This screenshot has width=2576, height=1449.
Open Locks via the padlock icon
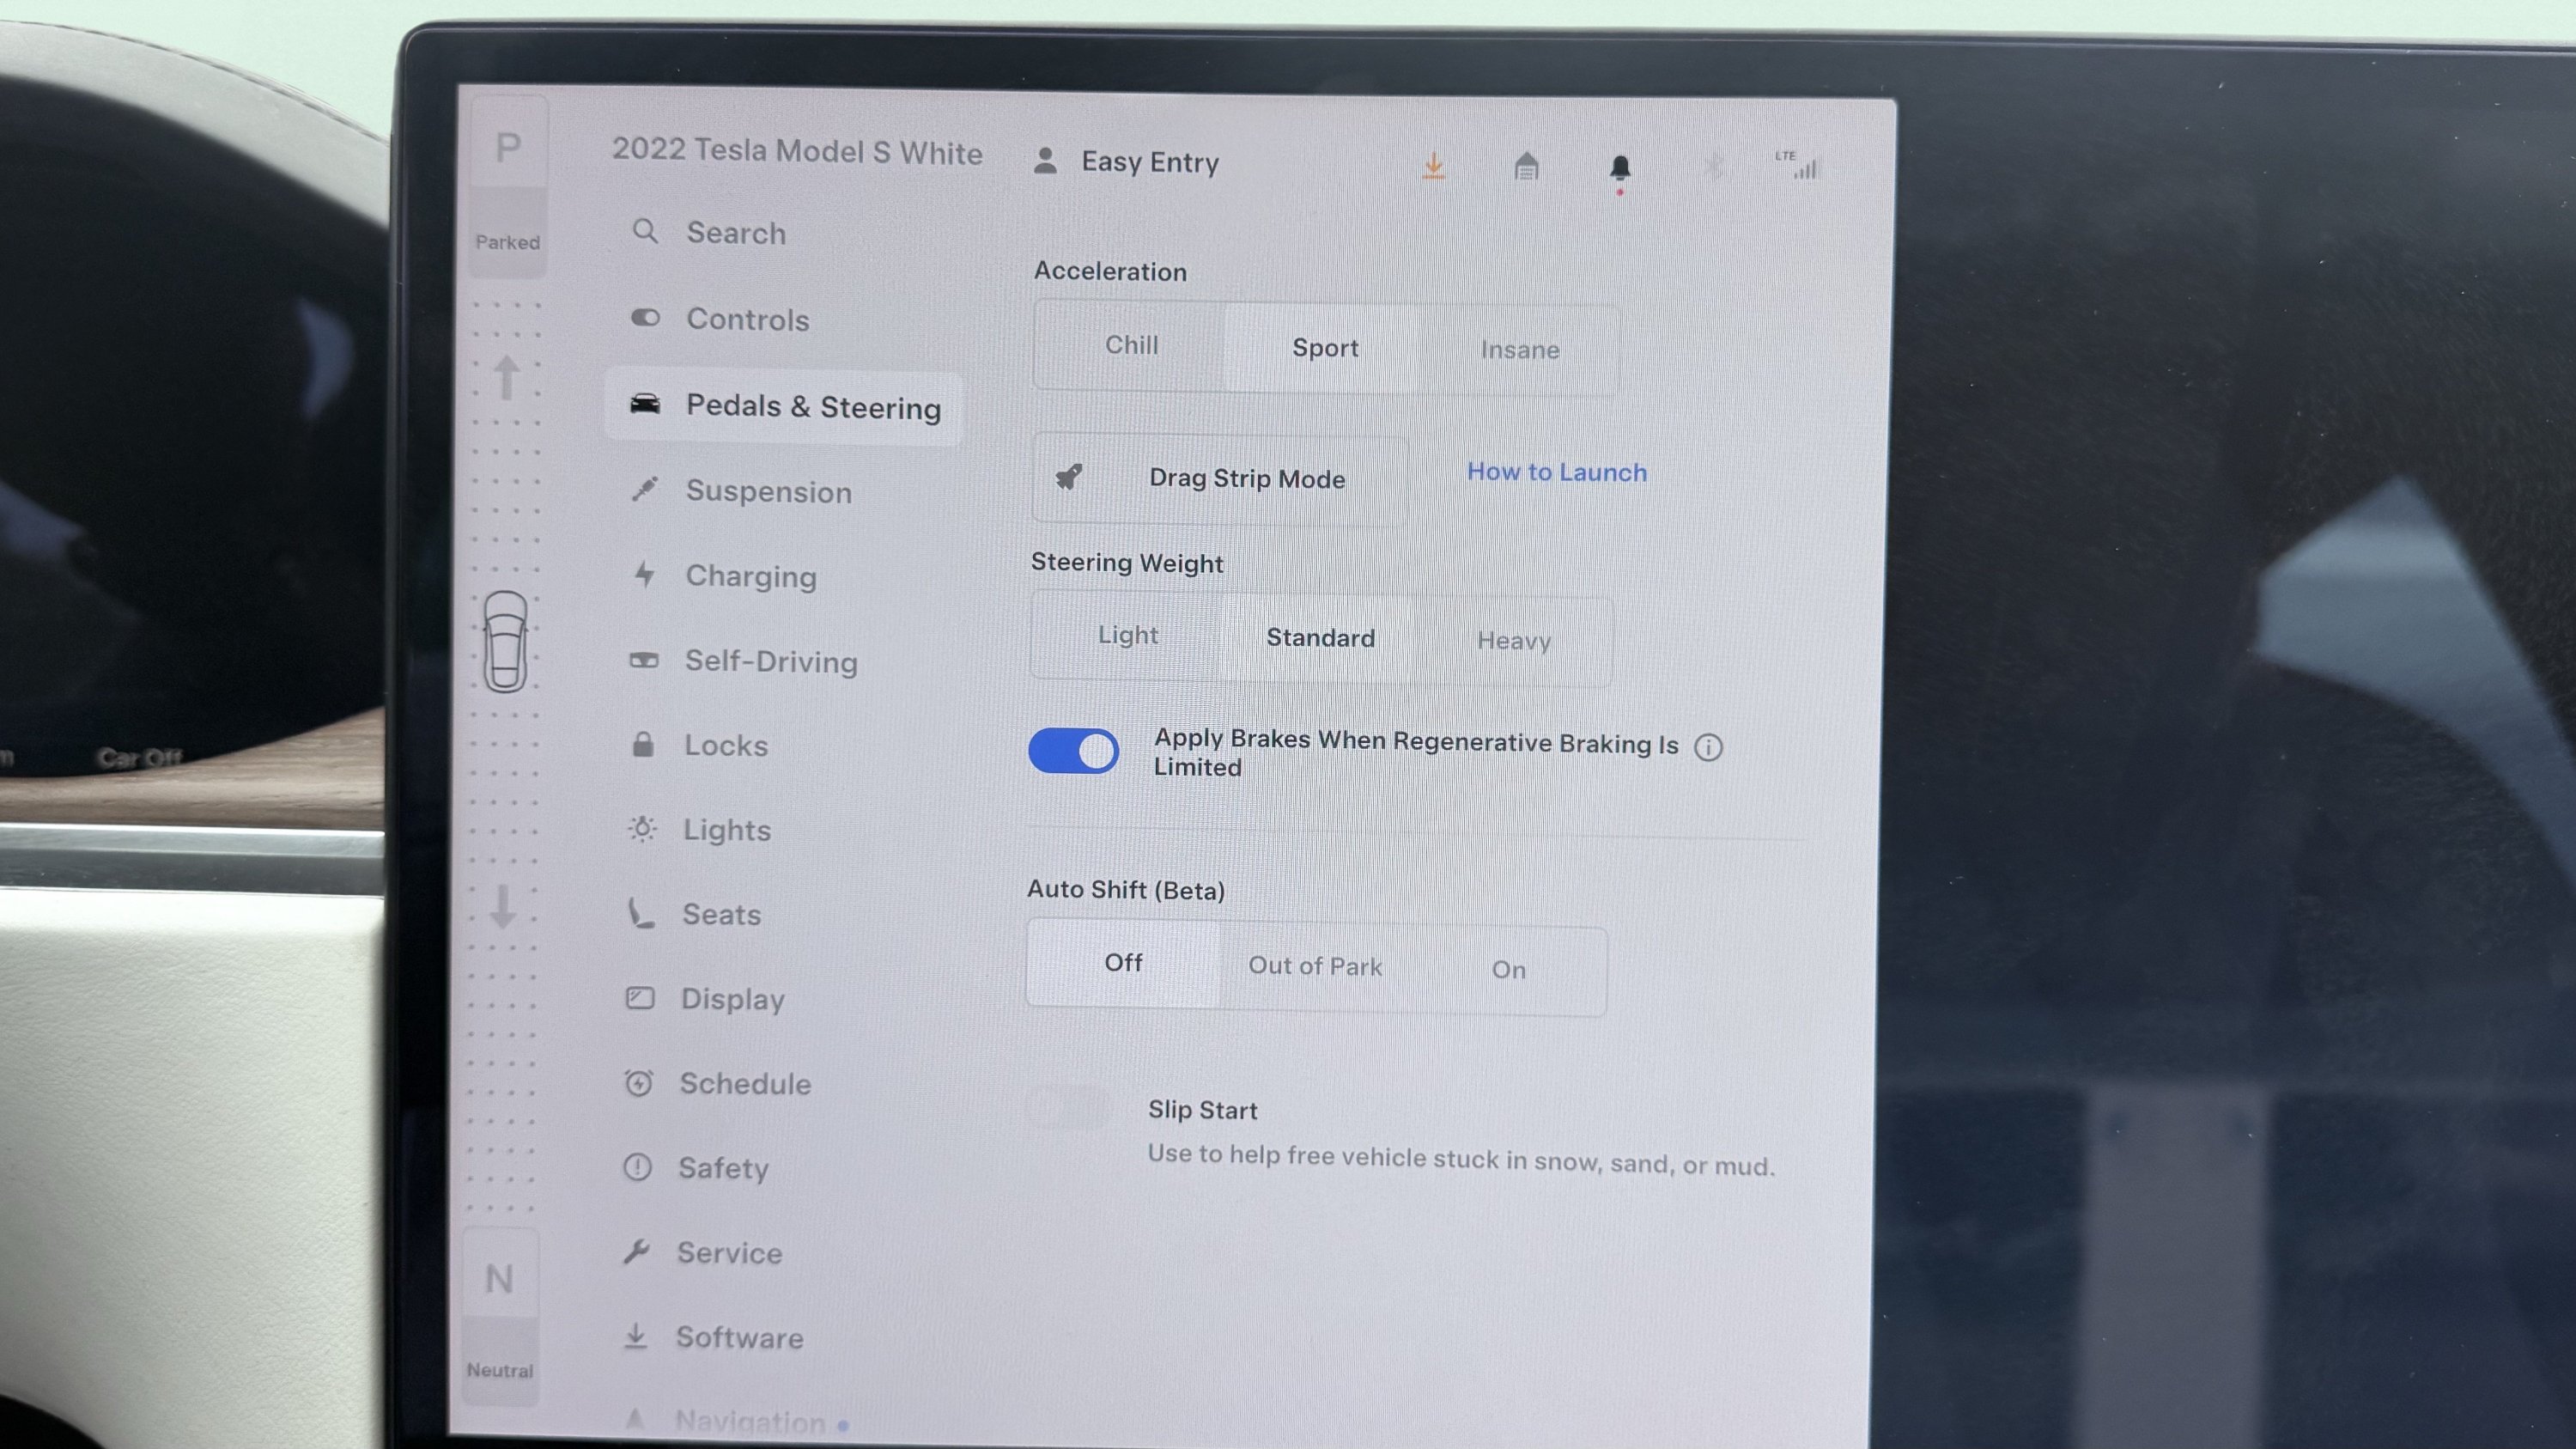[643, 744]
